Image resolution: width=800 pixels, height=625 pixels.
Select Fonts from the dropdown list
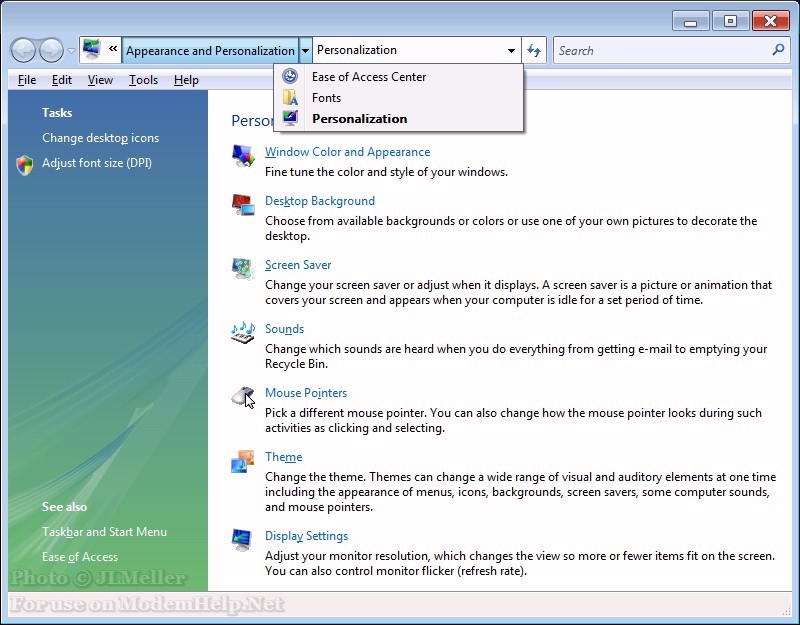(x=398, y=97)
